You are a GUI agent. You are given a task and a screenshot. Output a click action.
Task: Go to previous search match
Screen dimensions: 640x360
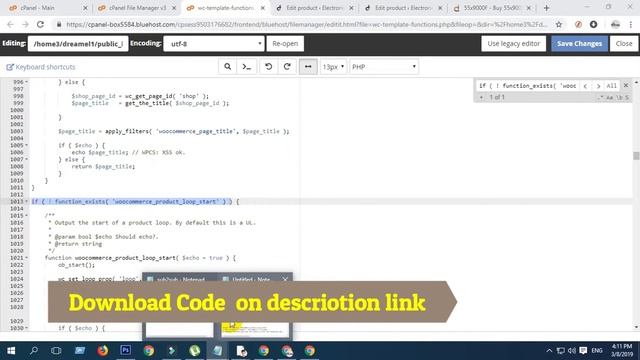pyautogui.click(x=585, y=86)
